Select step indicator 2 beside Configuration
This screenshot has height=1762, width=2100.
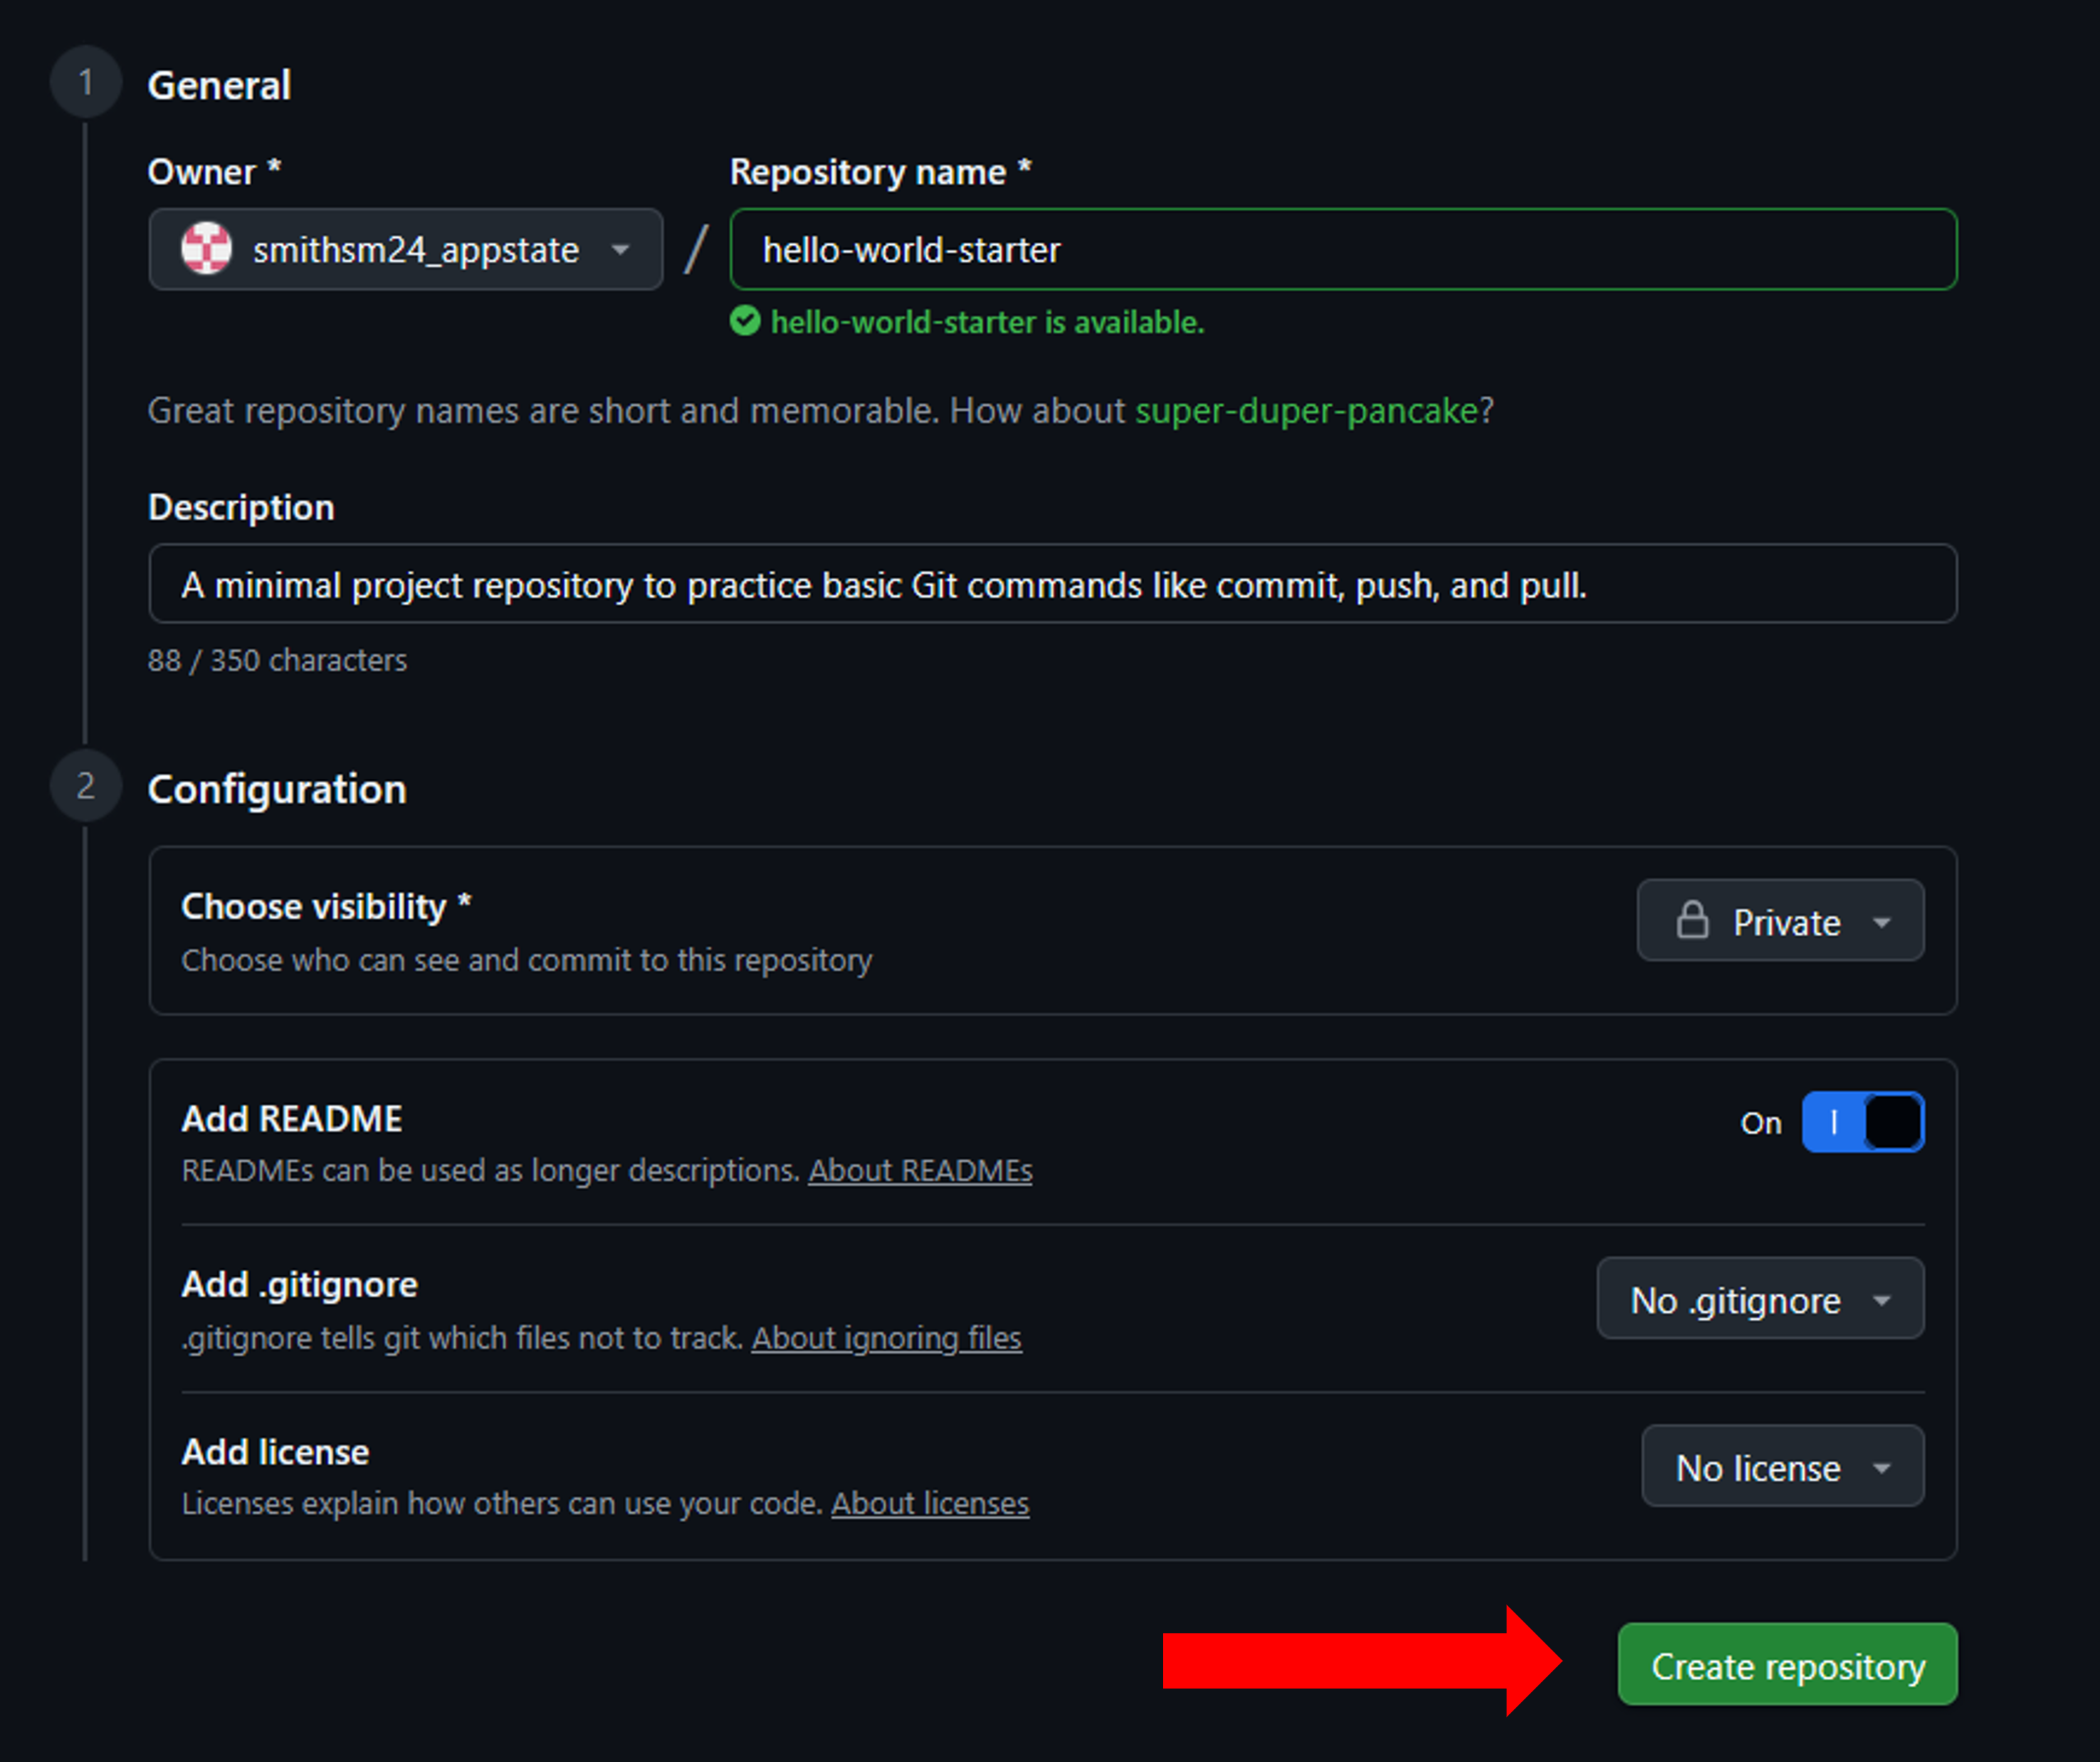tap(85, 786)
